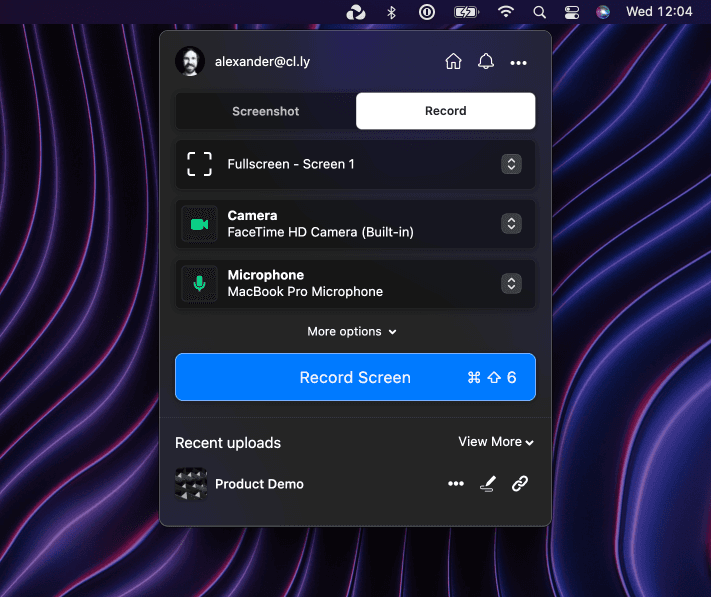Open battery status in menu bar

coord(467,12)
